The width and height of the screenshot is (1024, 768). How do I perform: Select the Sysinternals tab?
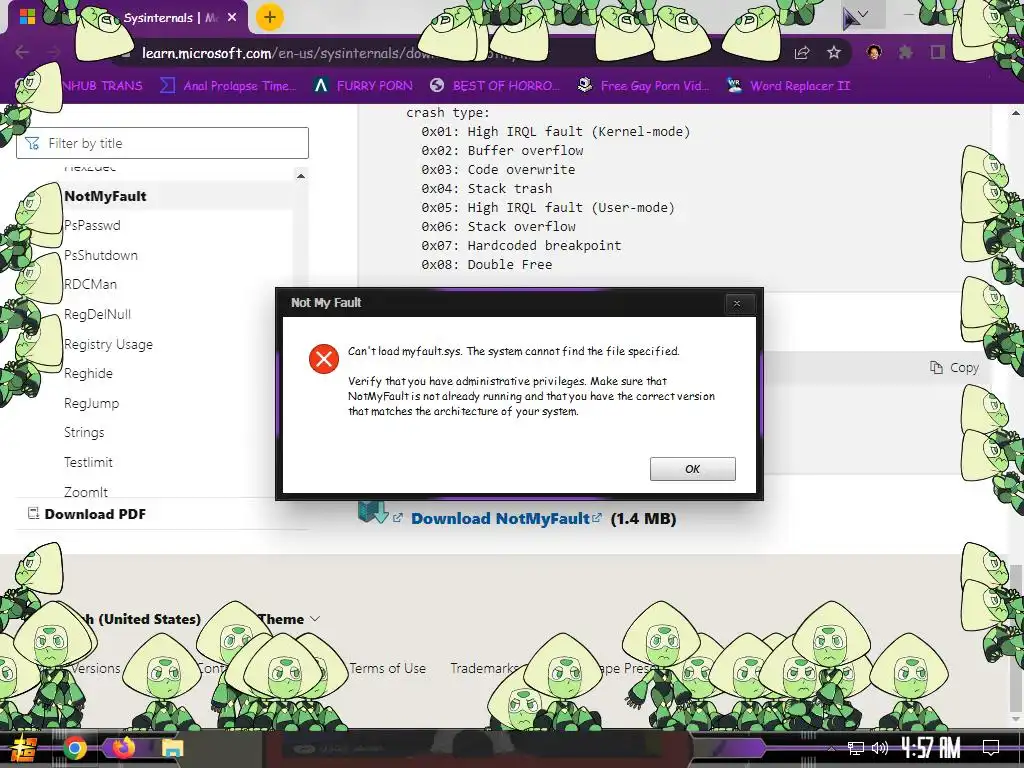128,18
